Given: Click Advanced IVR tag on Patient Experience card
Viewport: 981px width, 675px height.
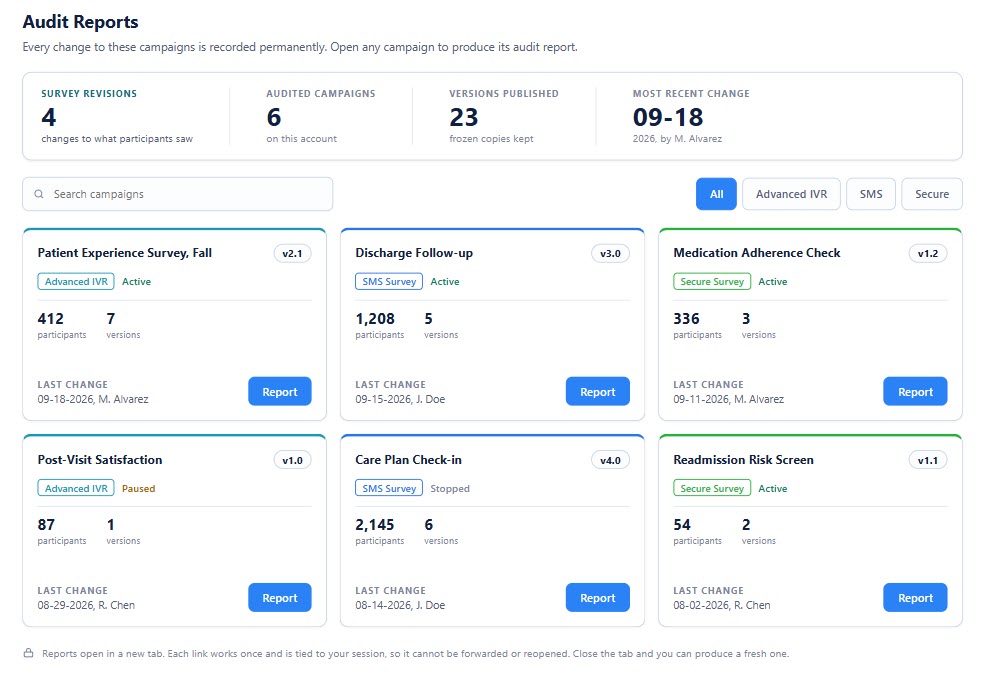Looking at the screenshot, I should 76,282.
